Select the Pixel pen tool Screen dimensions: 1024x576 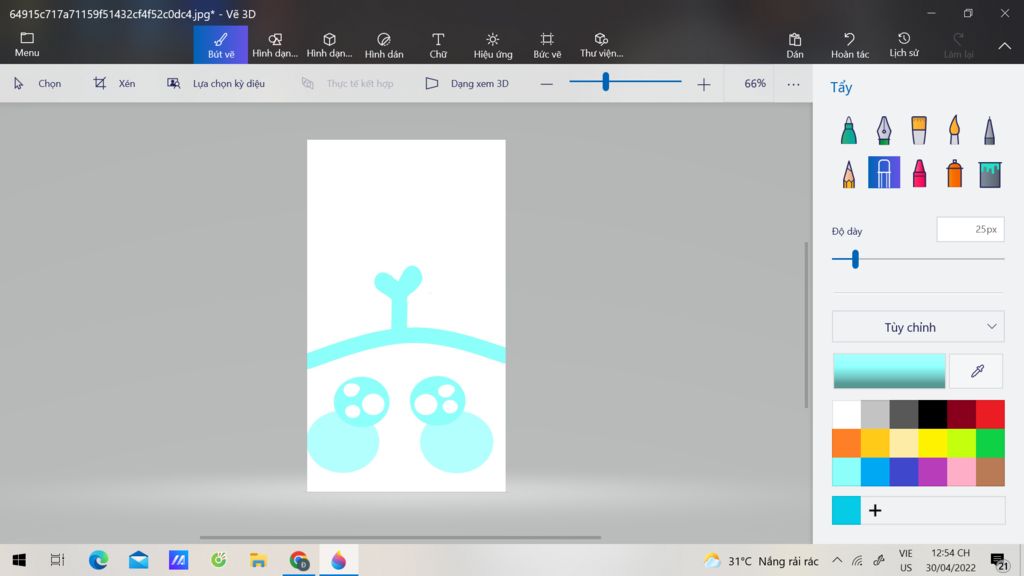coord(989,130)
